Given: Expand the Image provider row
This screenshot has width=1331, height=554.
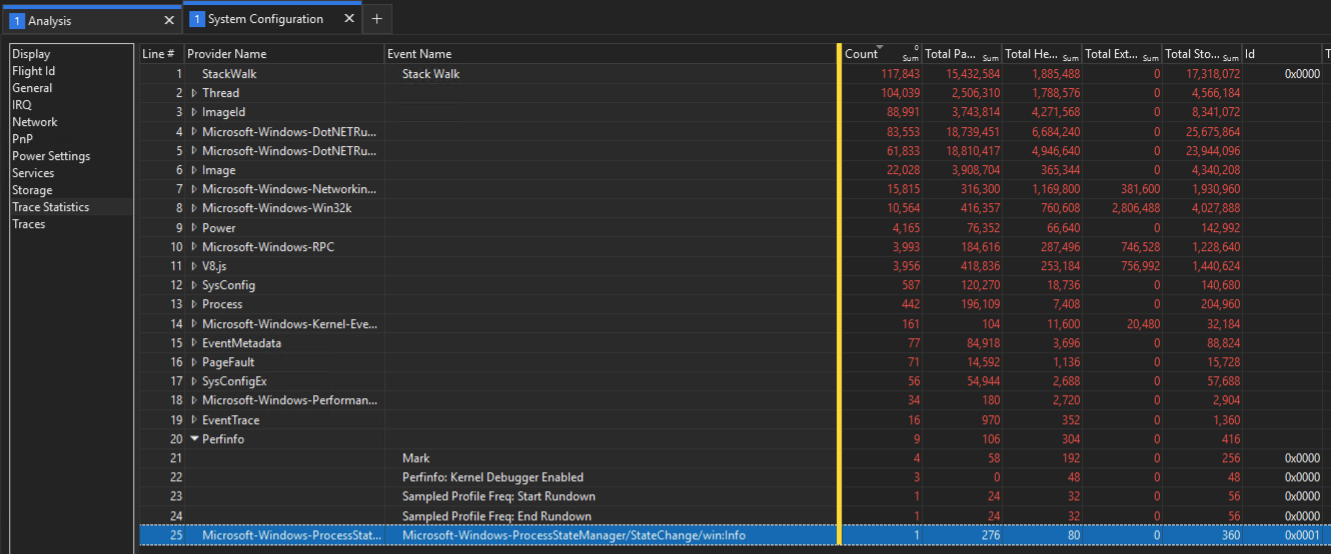Looking at the screenshot, I should (x=194, y=170).
